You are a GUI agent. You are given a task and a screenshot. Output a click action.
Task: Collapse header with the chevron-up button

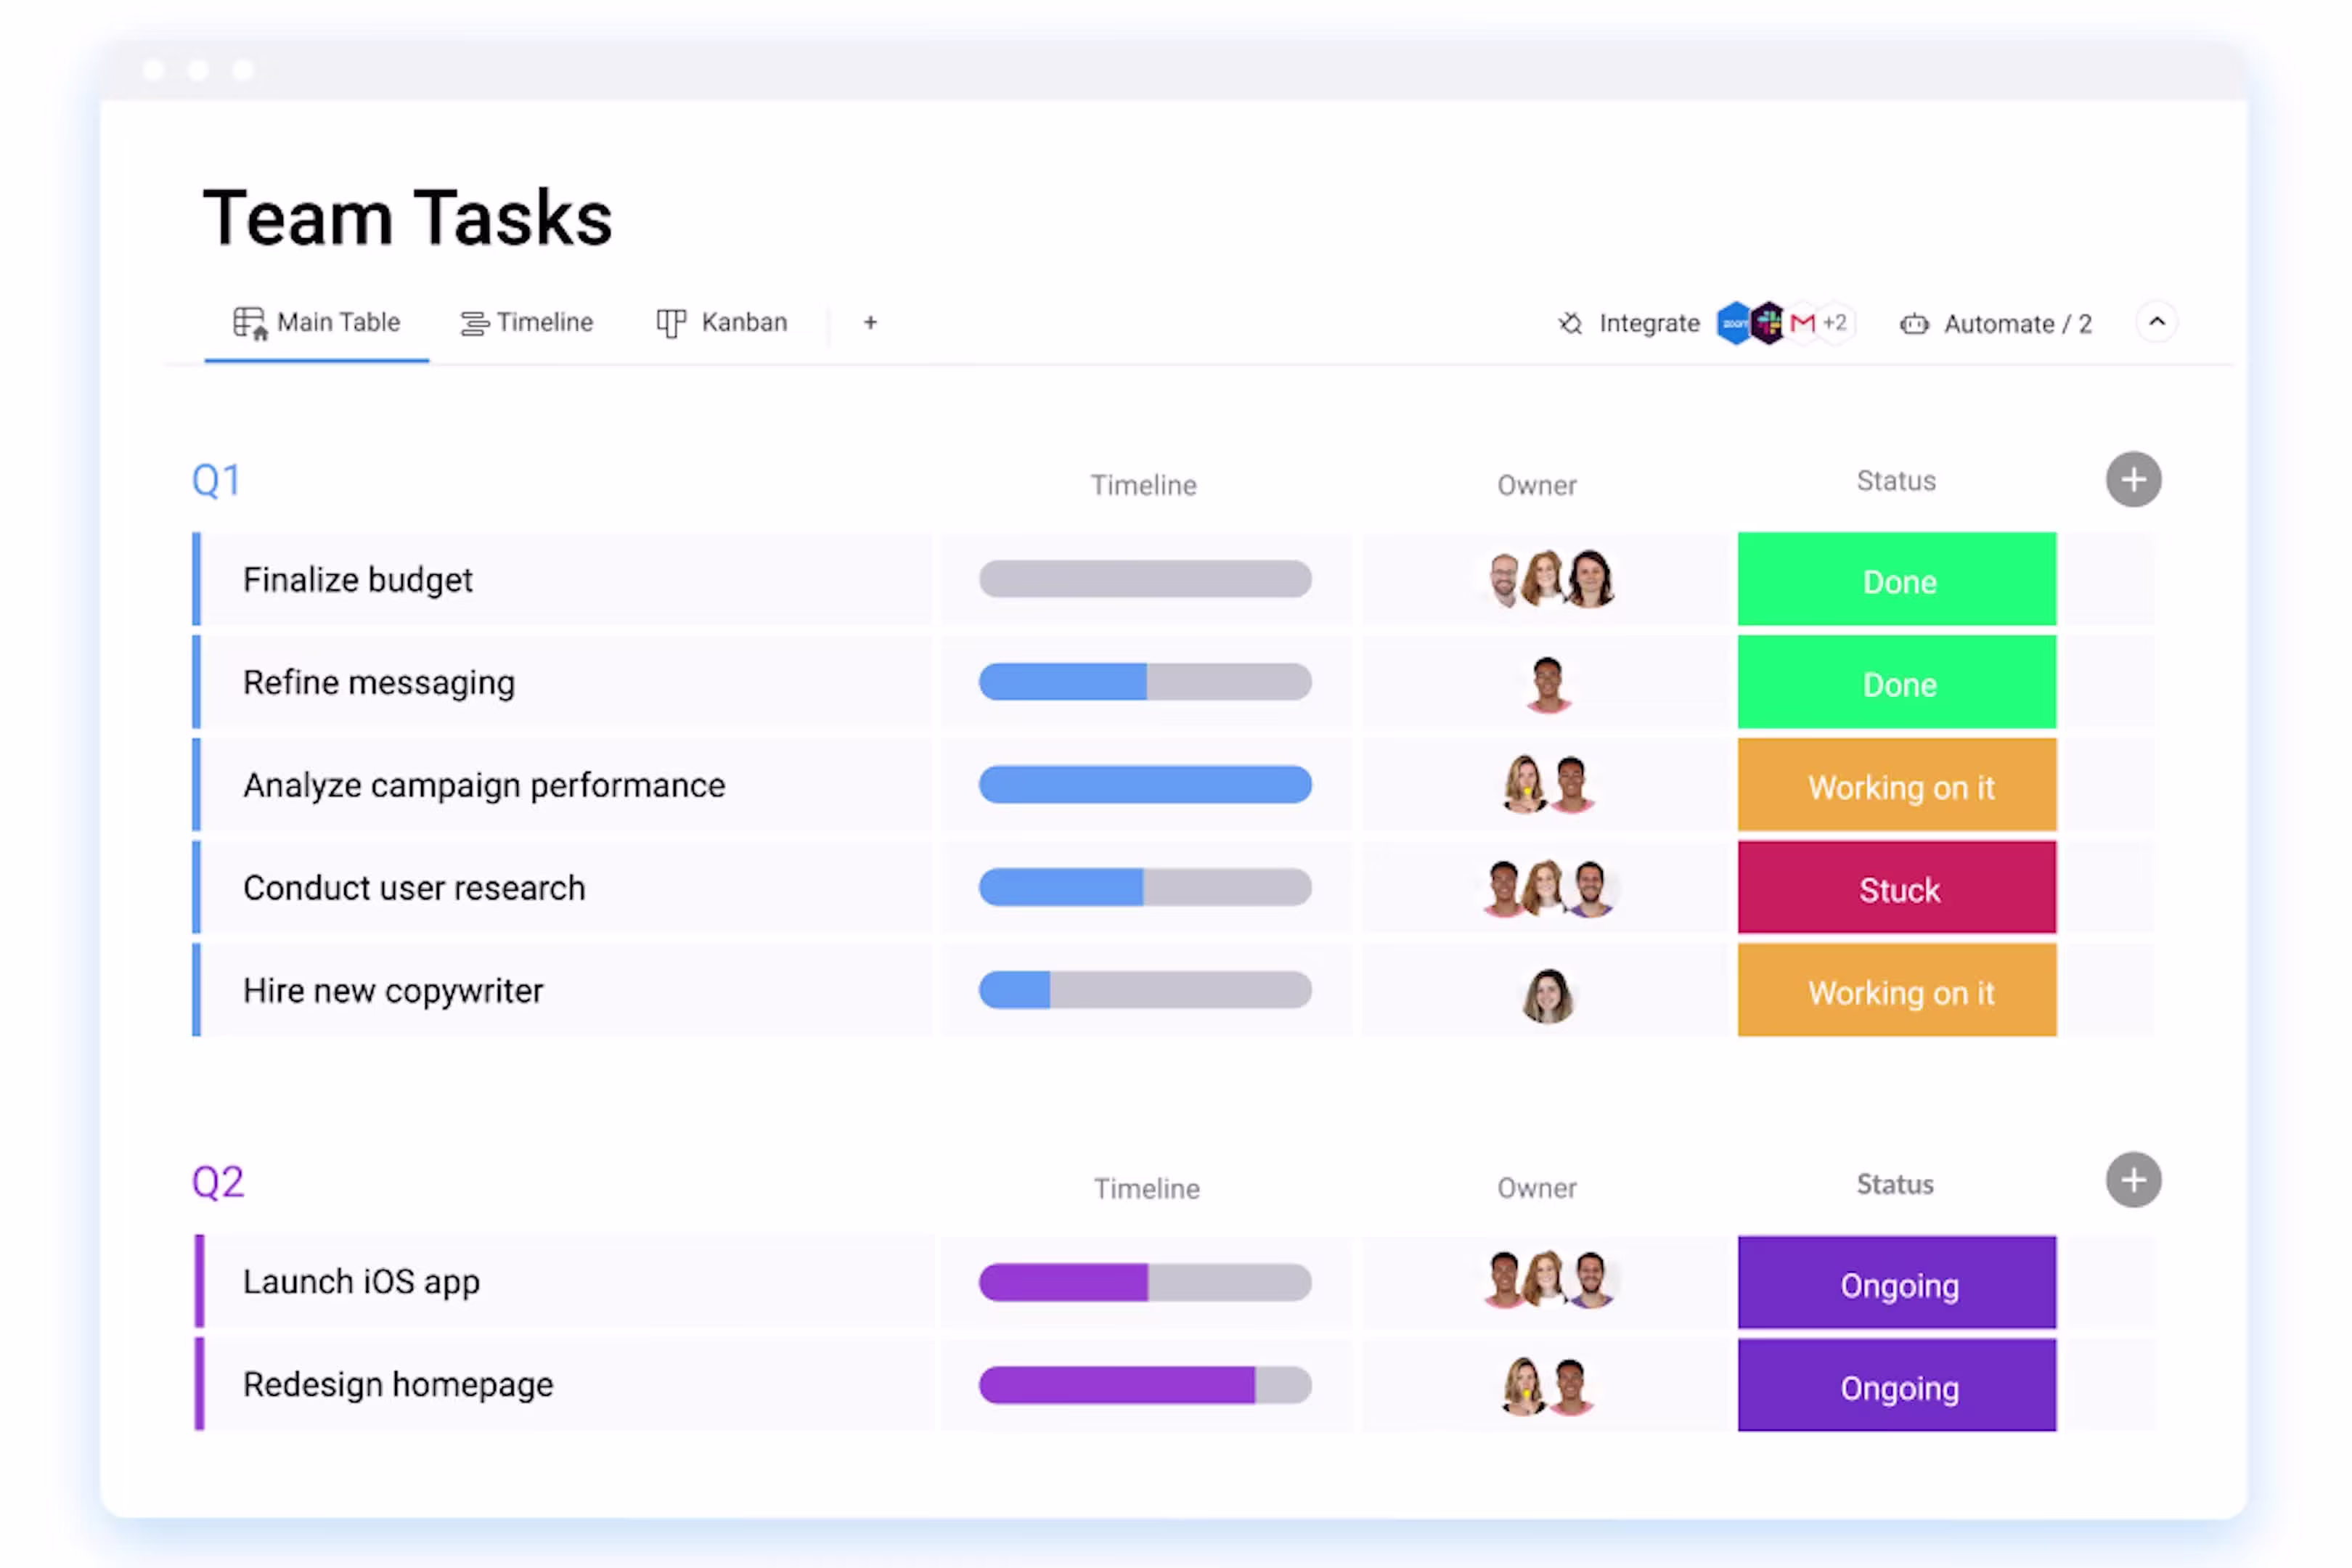(x=2157, y=322)
